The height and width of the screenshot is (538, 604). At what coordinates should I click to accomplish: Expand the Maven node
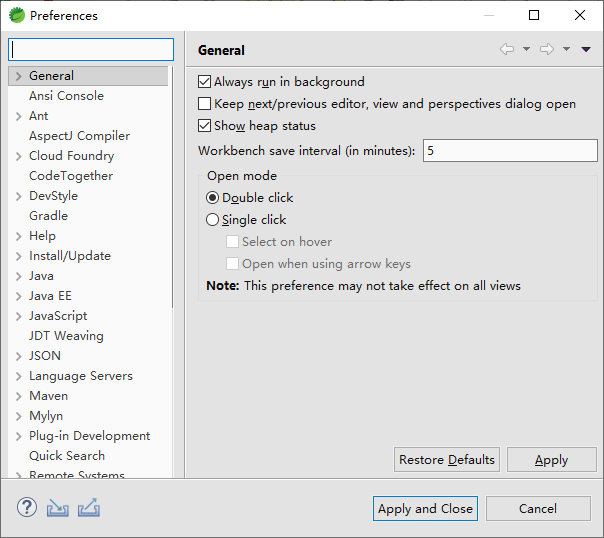(18, 396)
